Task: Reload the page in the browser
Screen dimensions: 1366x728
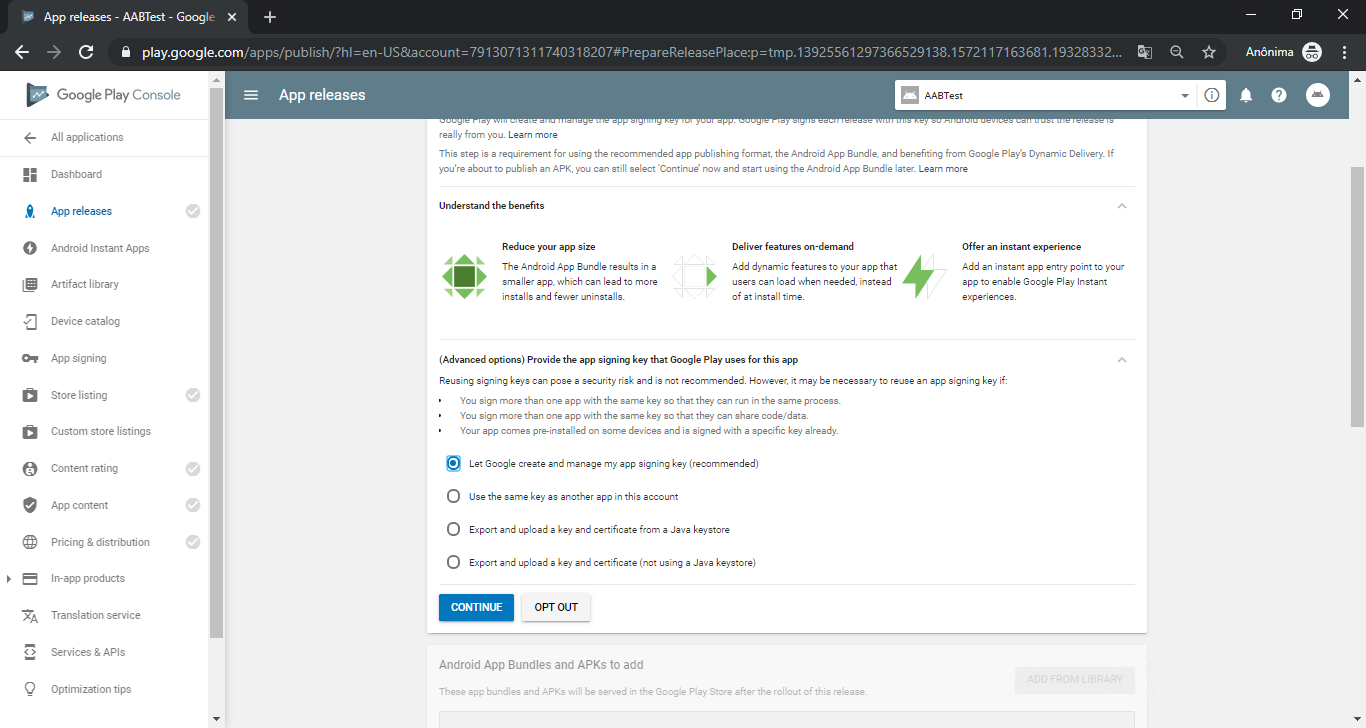Action: pos(86,52)
